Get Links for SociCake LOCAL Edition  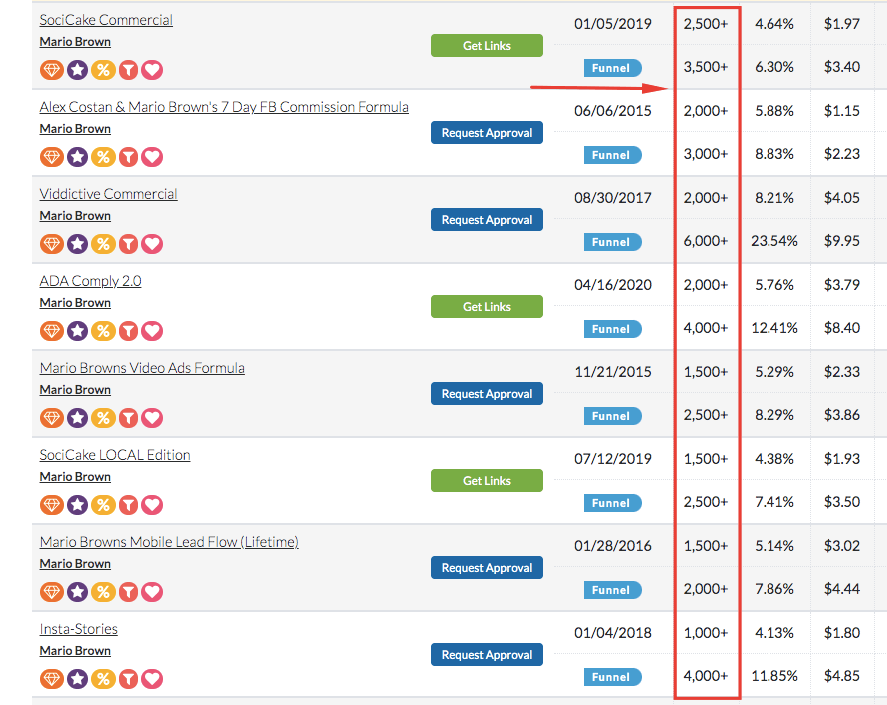(486, 481)
